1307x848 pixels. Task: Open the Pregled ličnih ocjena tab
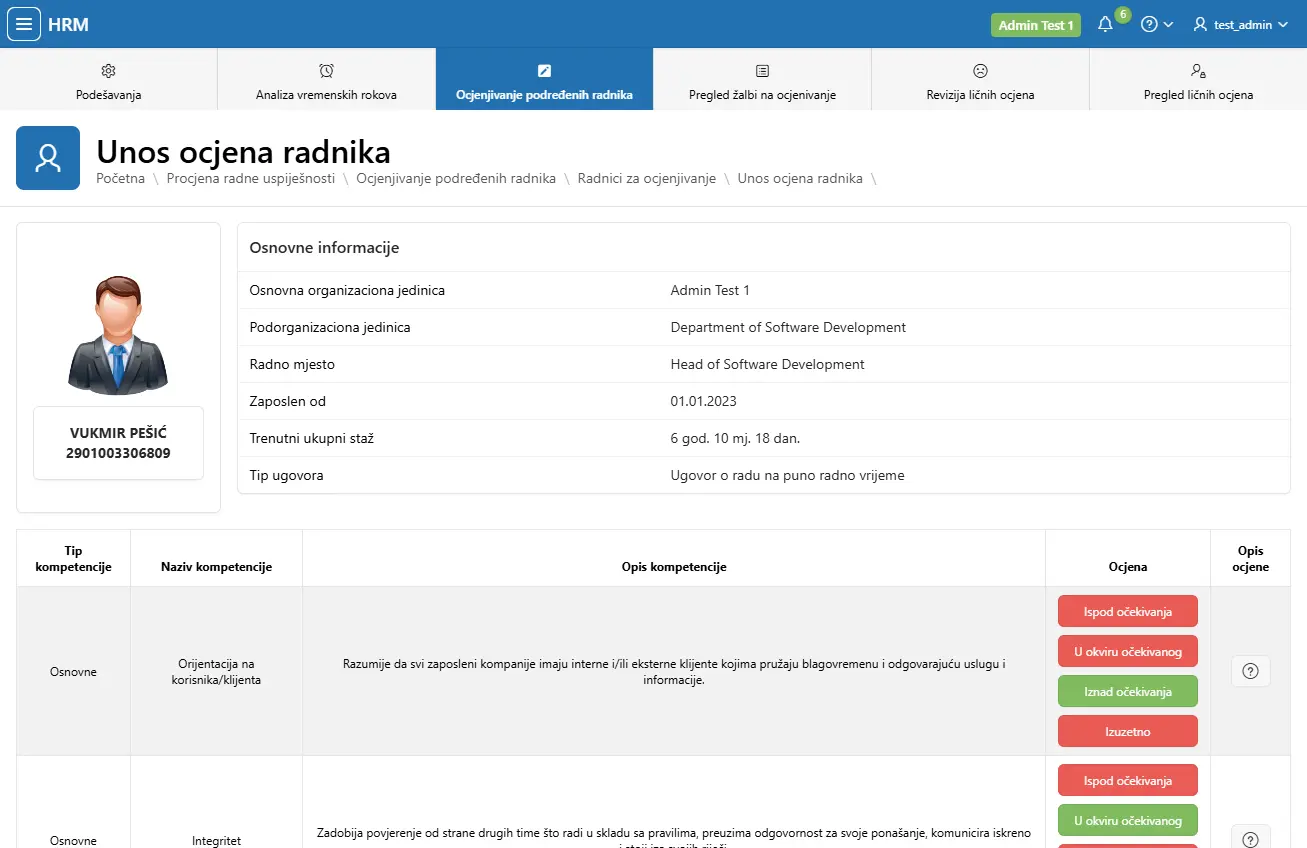1198,79
